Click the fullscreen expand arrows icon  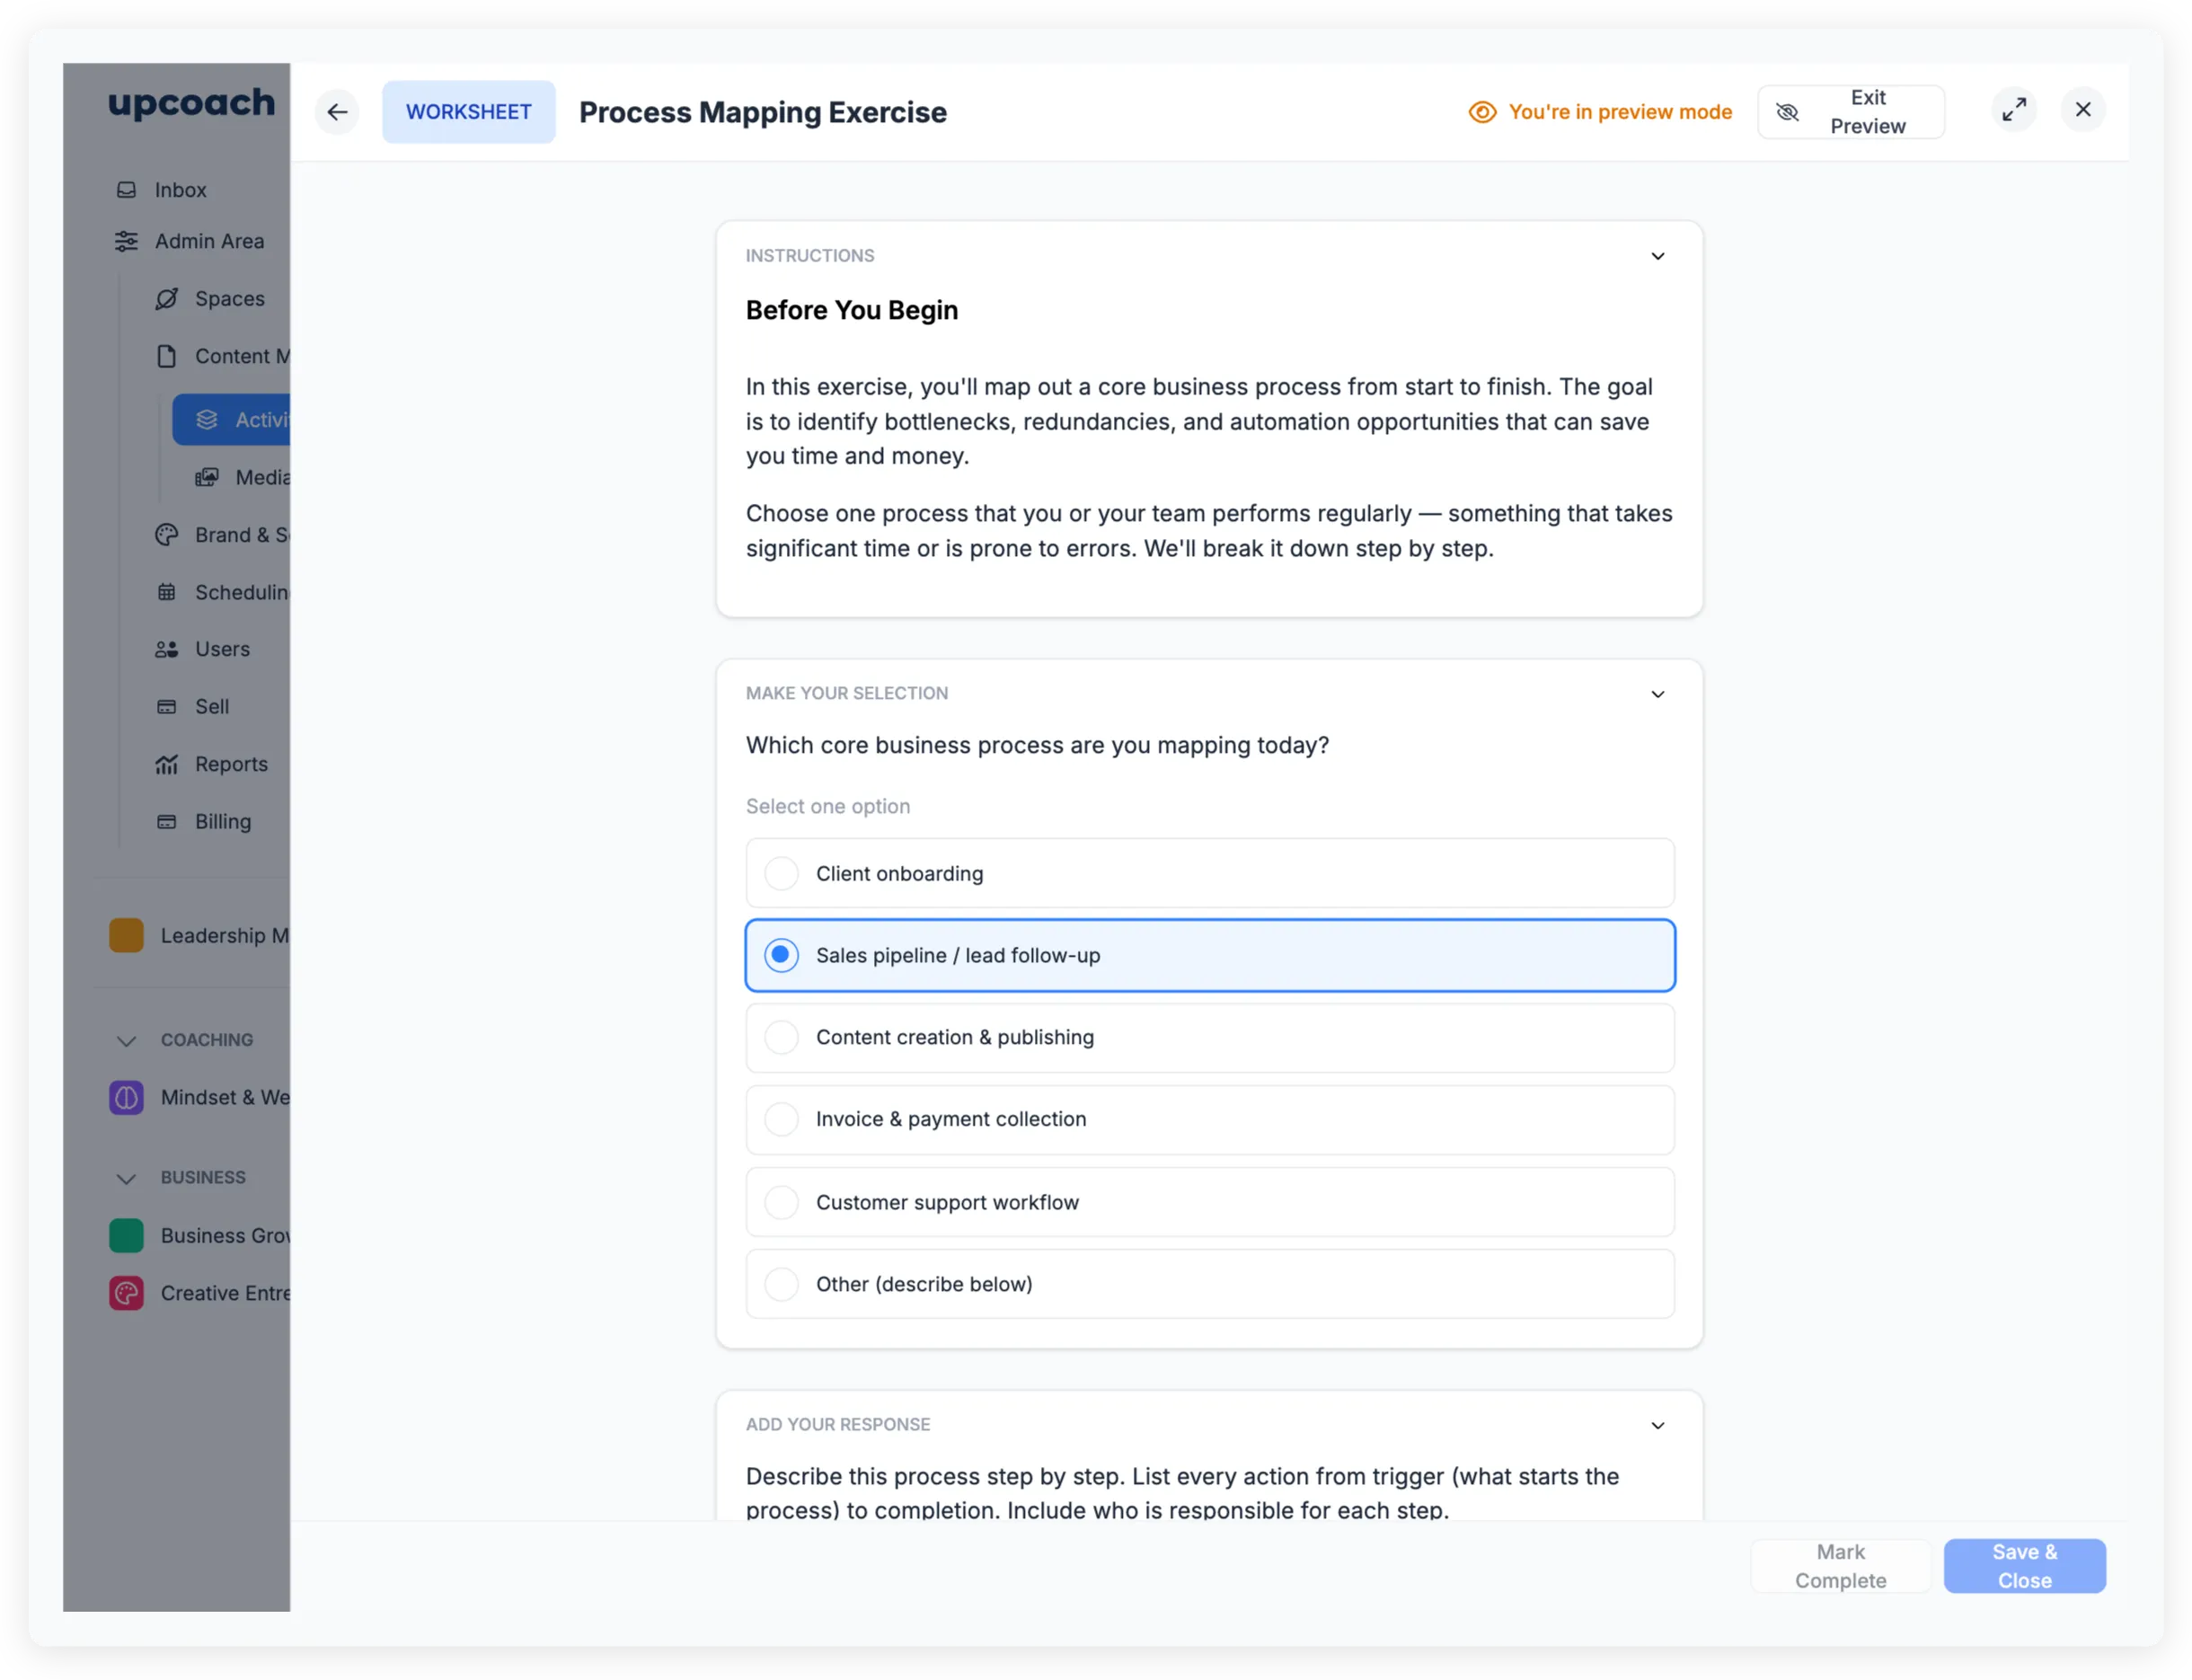2014,110
